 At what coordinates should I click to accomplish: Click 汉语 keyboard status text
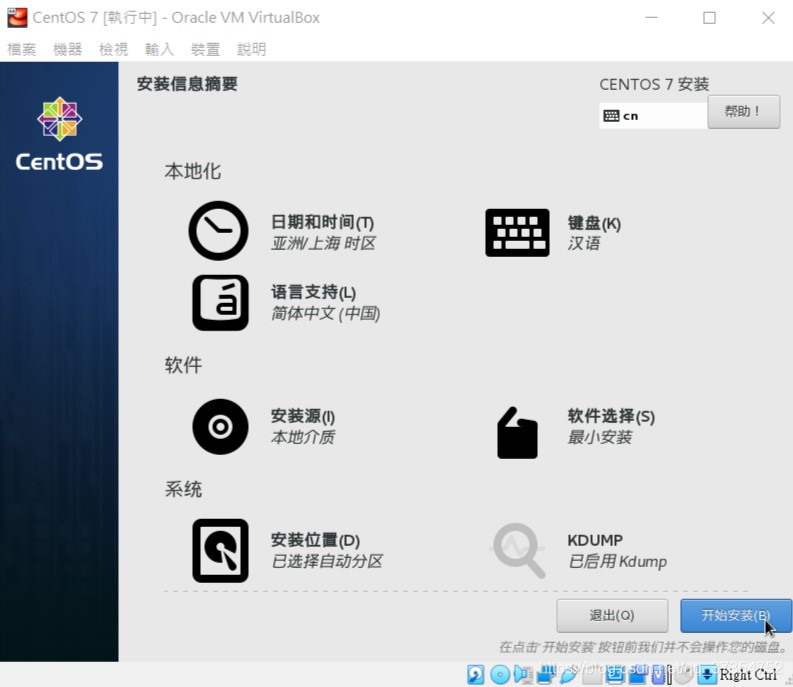(584, 243)
